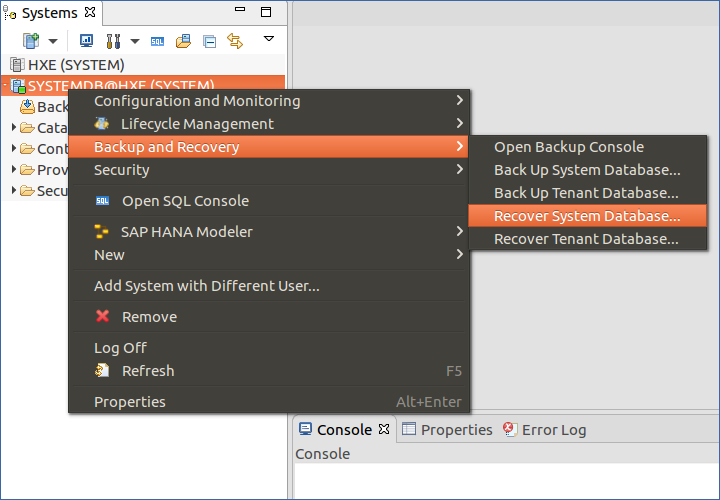Image resolution: width=720 pixels, height=500 pixels.
Task: Choose Add System with Different User
Action: [x=269, y=286]
